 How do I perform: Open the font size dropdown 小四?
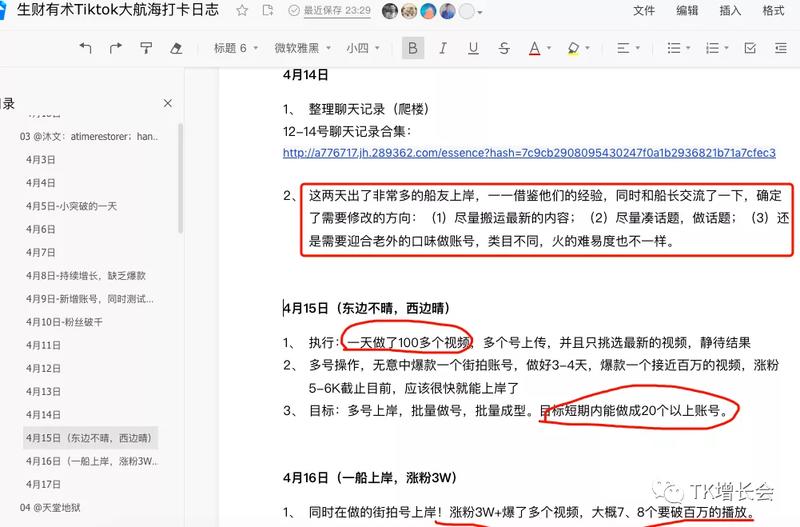(362, 48)
